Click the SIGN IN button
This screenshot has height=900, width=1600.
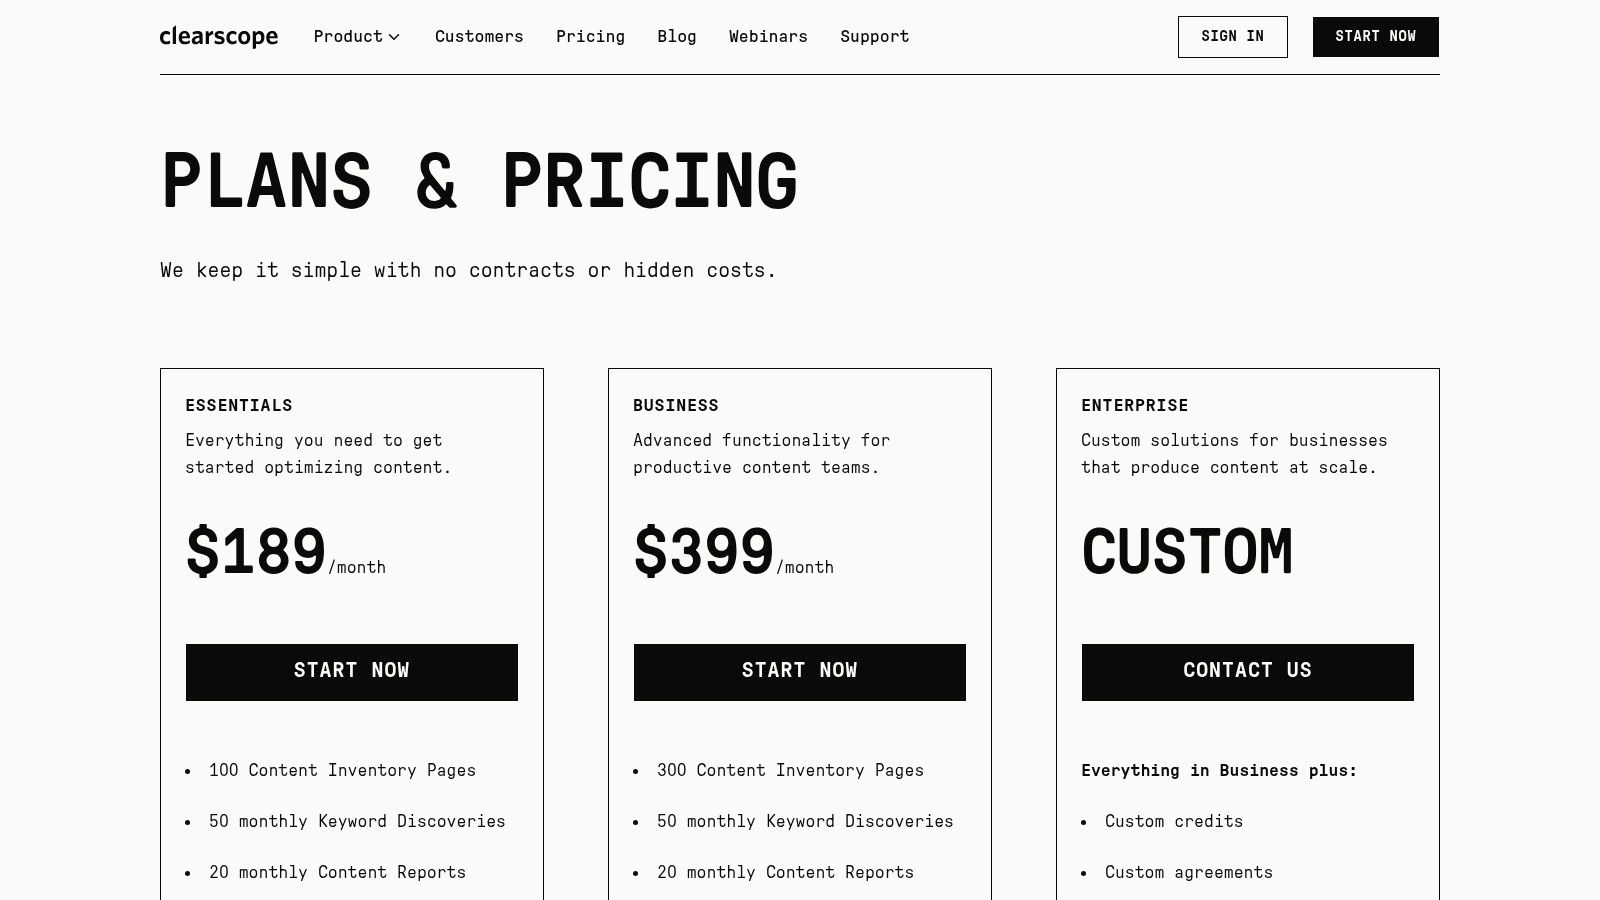[1232, 37]
